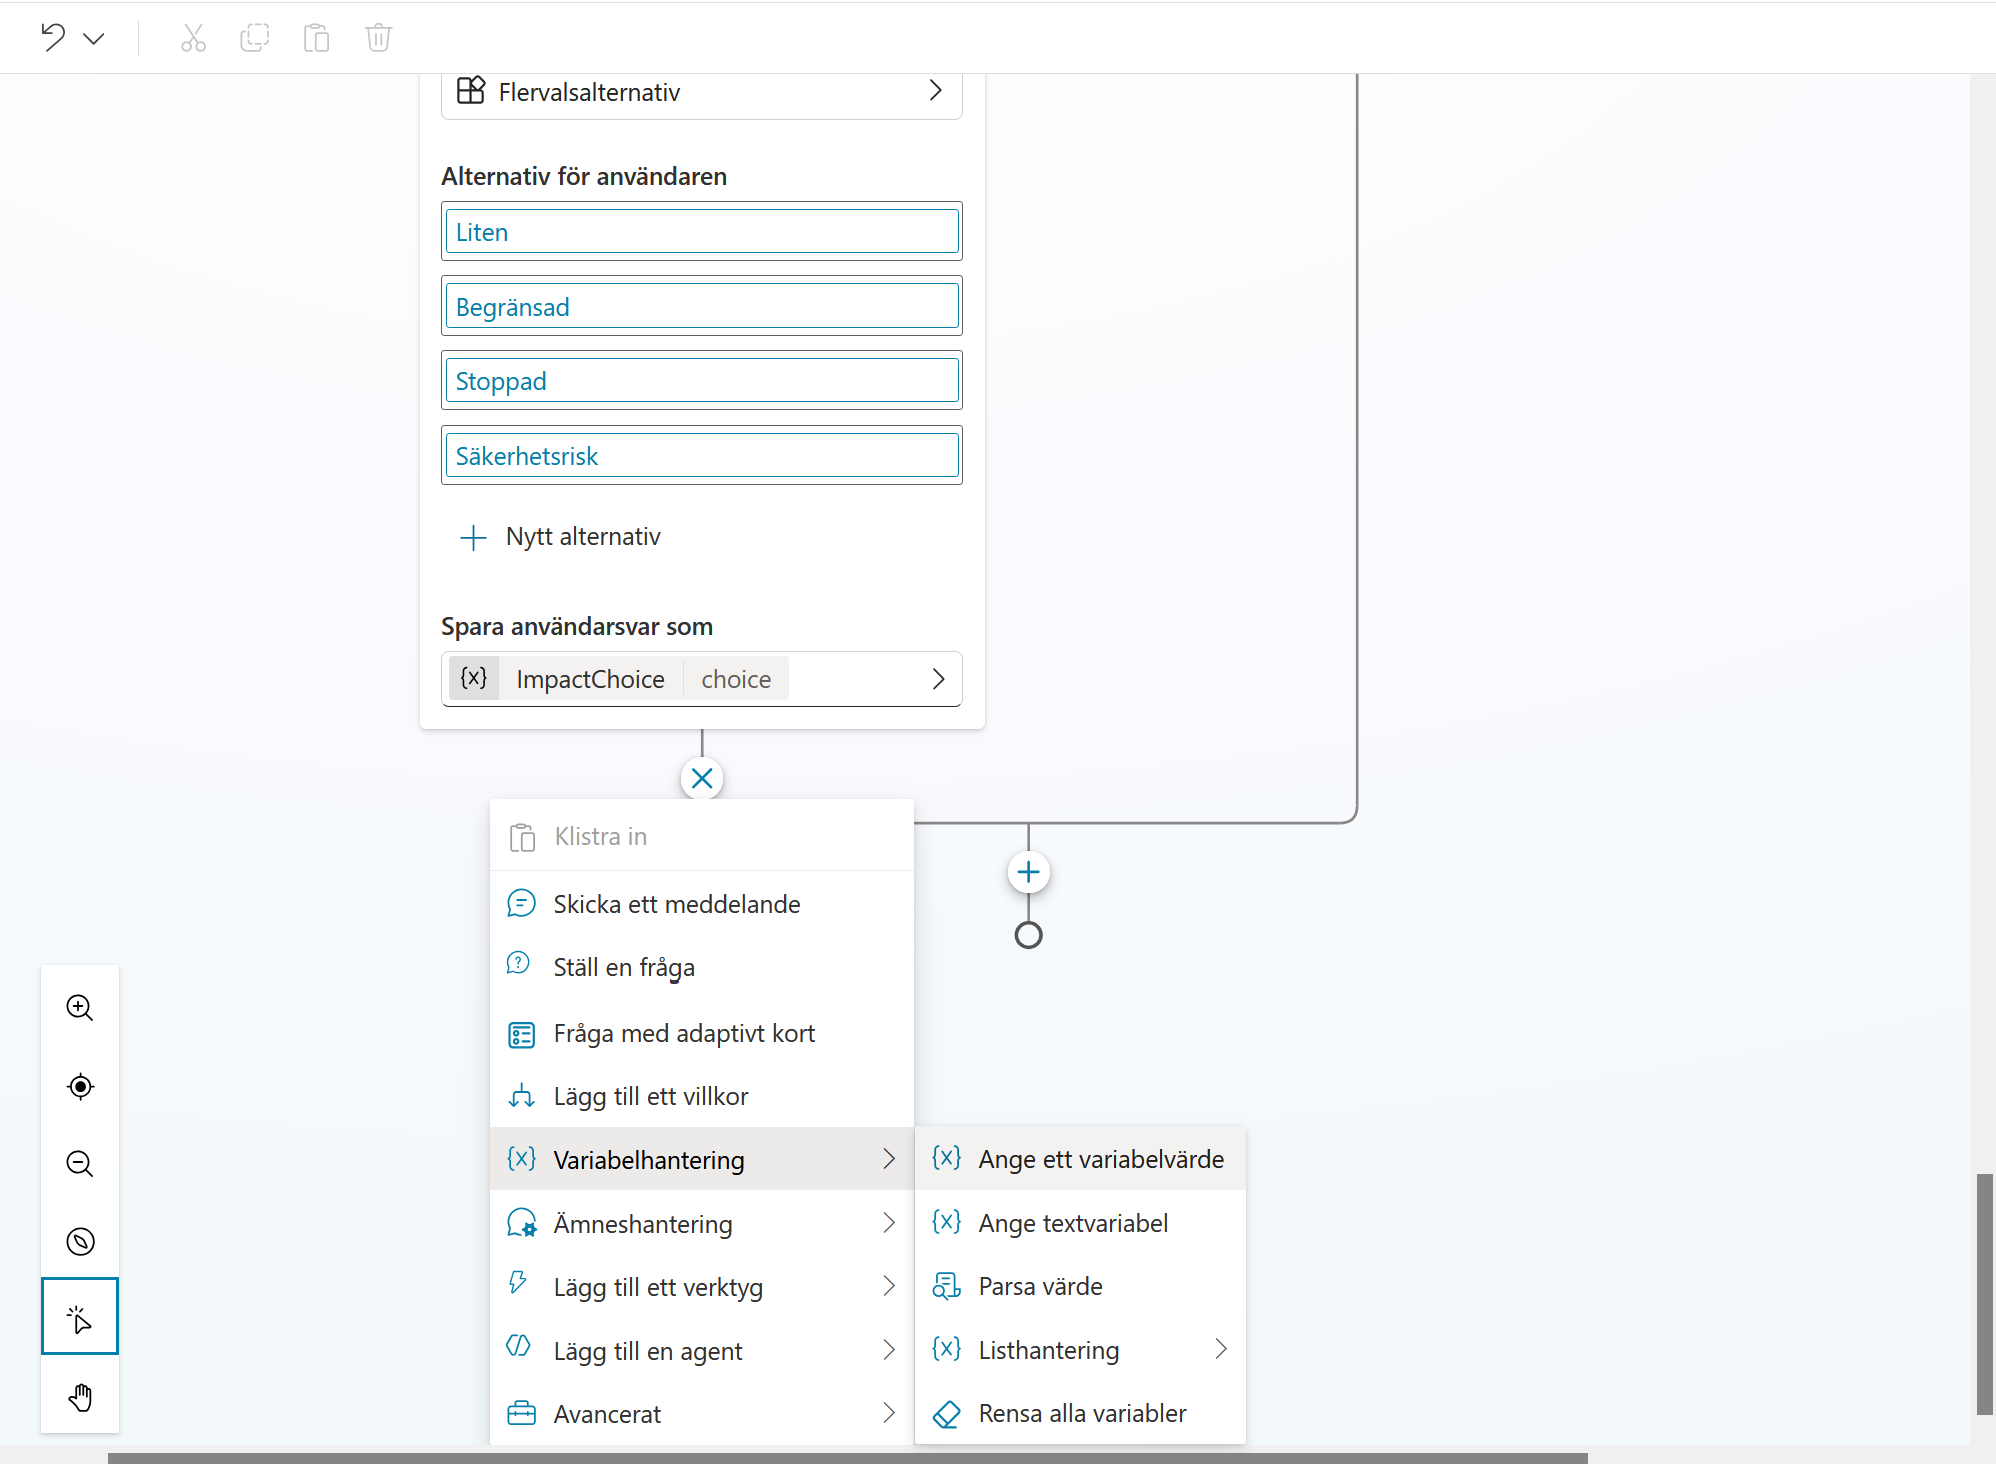Add a Nytt alternativ option
This screenshot has width=1996, height=1464.
(x=560, y=537)
